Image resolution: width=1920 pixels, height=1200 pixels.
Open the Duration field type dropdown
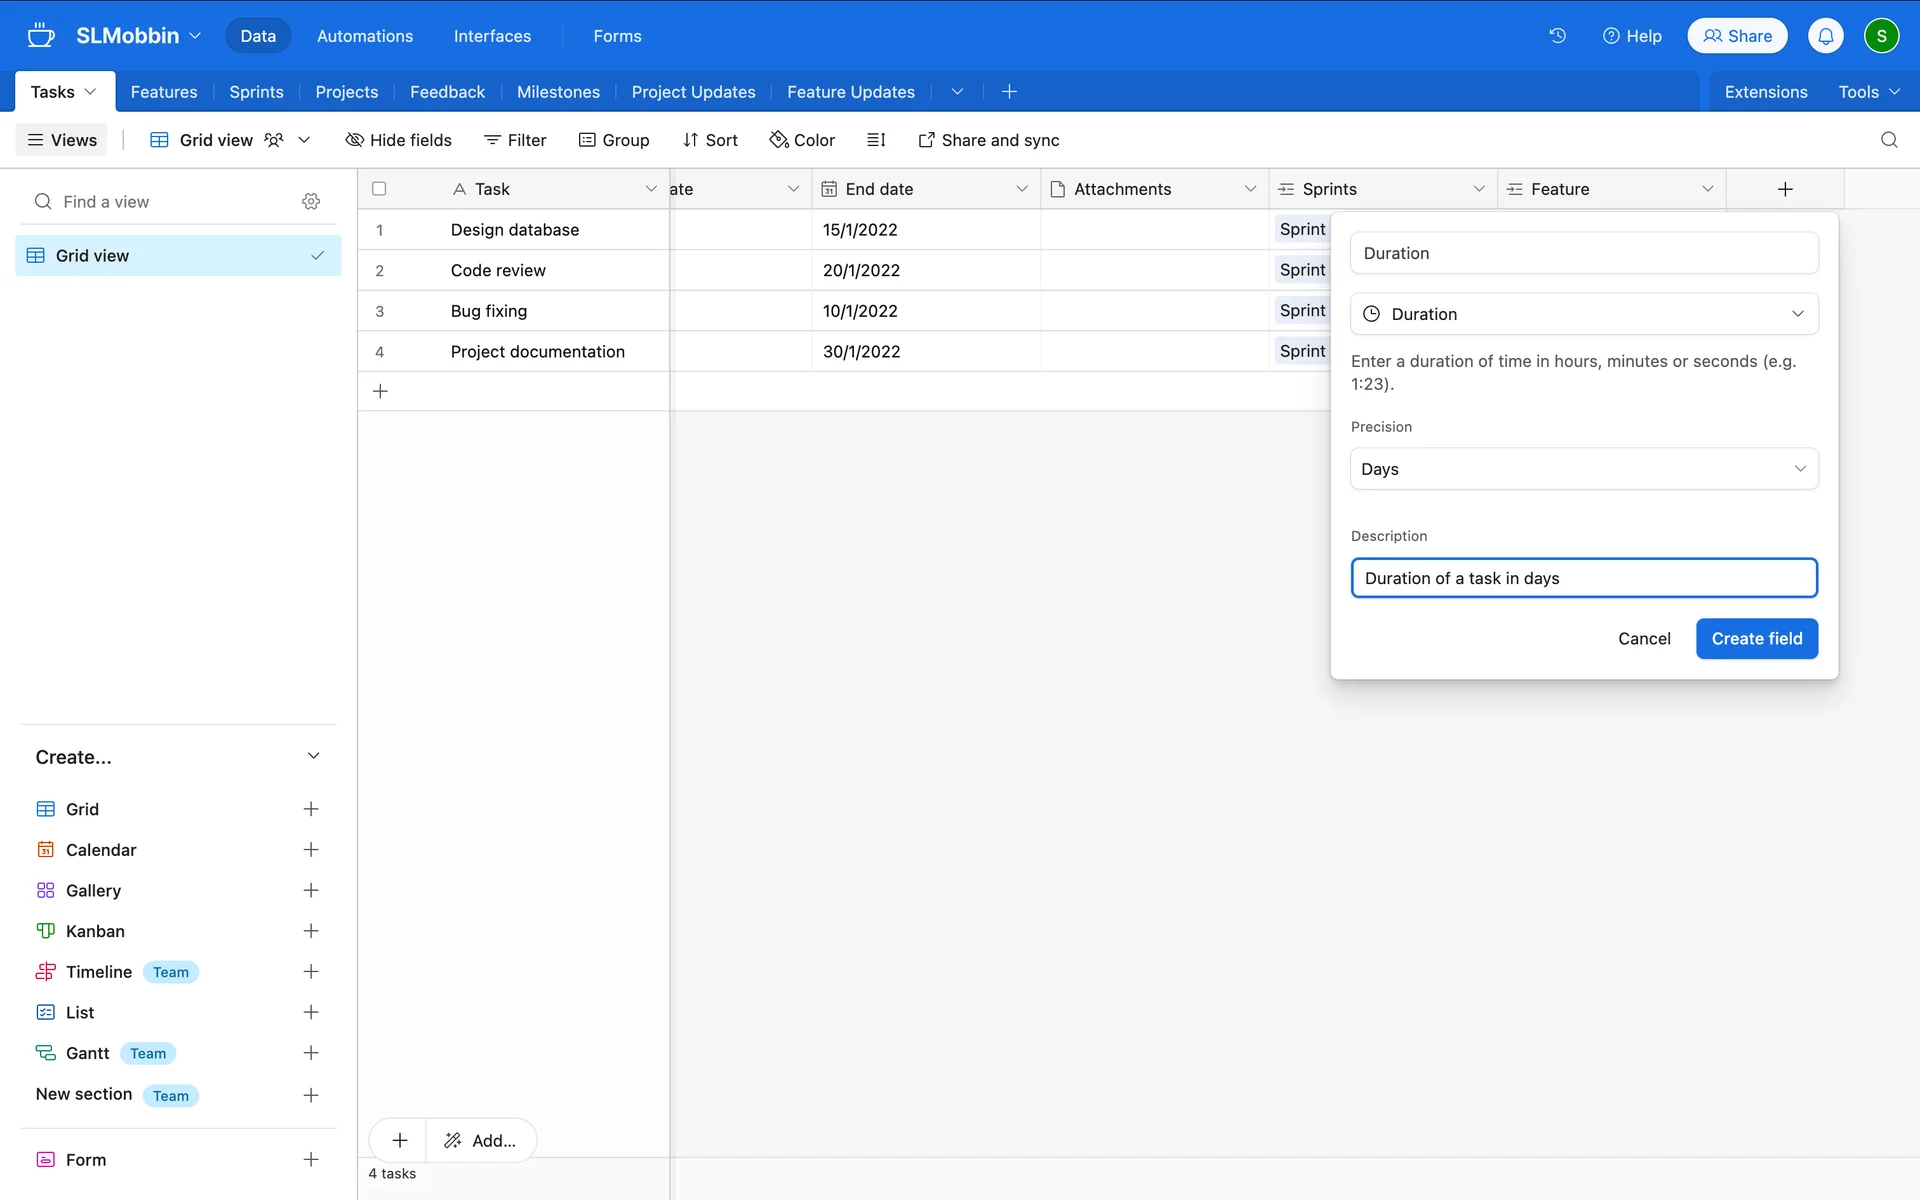click(1583, 314)
